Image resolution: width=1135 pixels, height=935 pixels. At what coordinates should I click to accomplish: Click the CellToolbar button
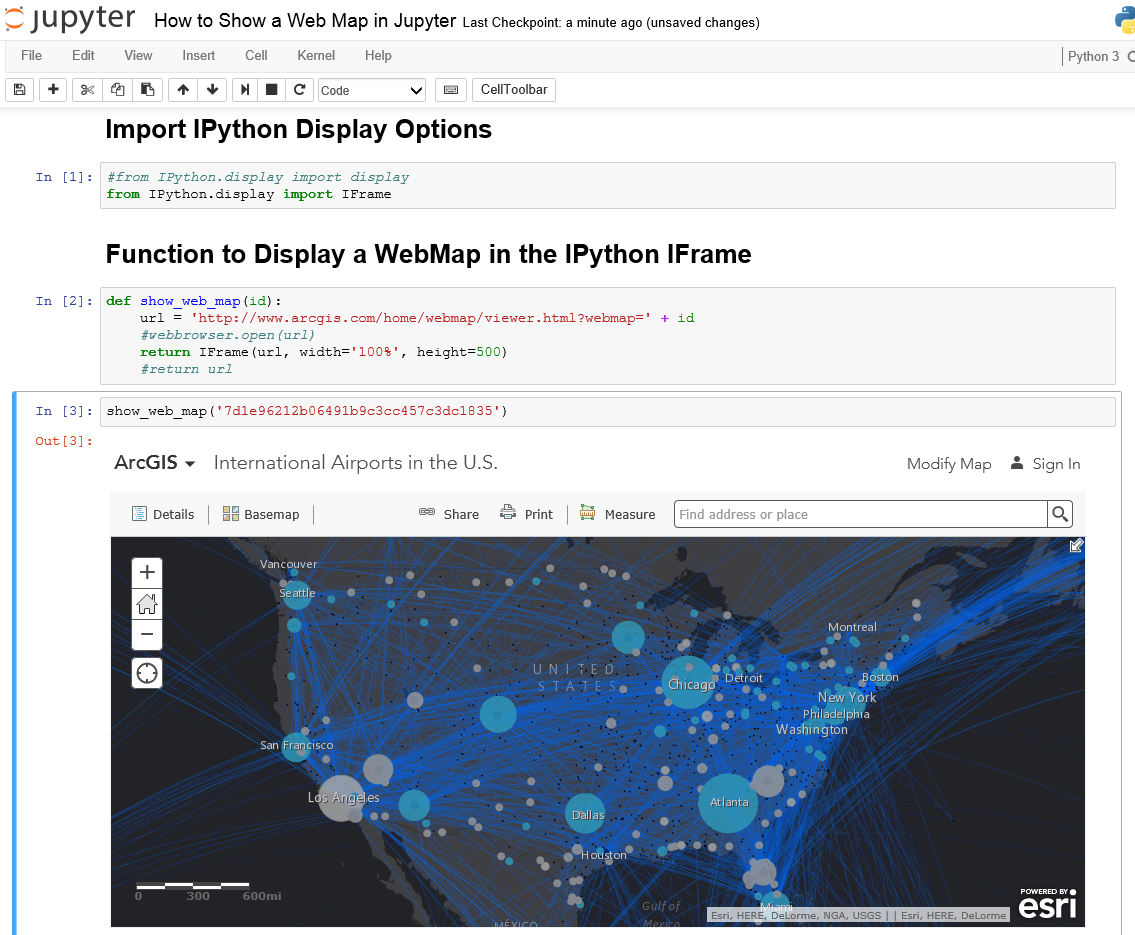click(514, 90)
